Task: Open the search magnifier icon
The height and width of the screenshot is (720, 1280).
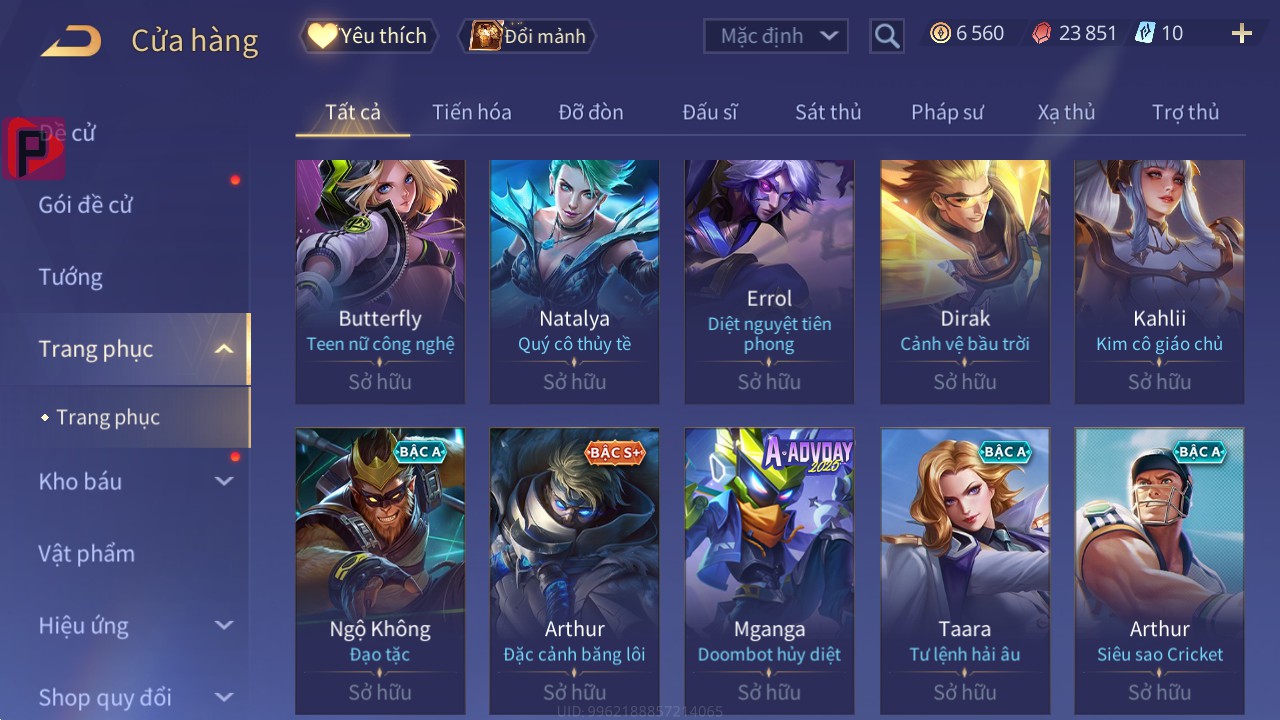Action: click(886, 36)
